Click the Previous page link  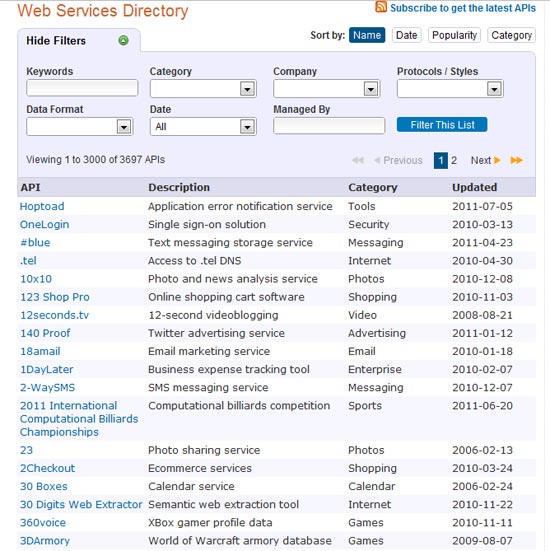tap(403, 160)
